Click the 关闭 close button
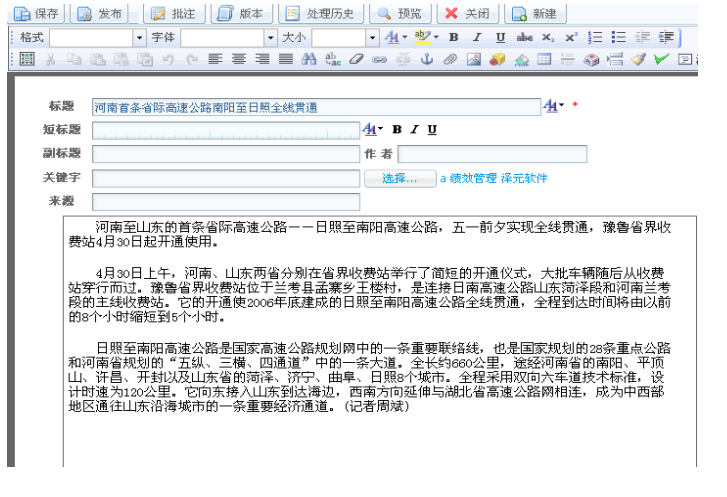727x497 pixels. [x=468, y=14]
